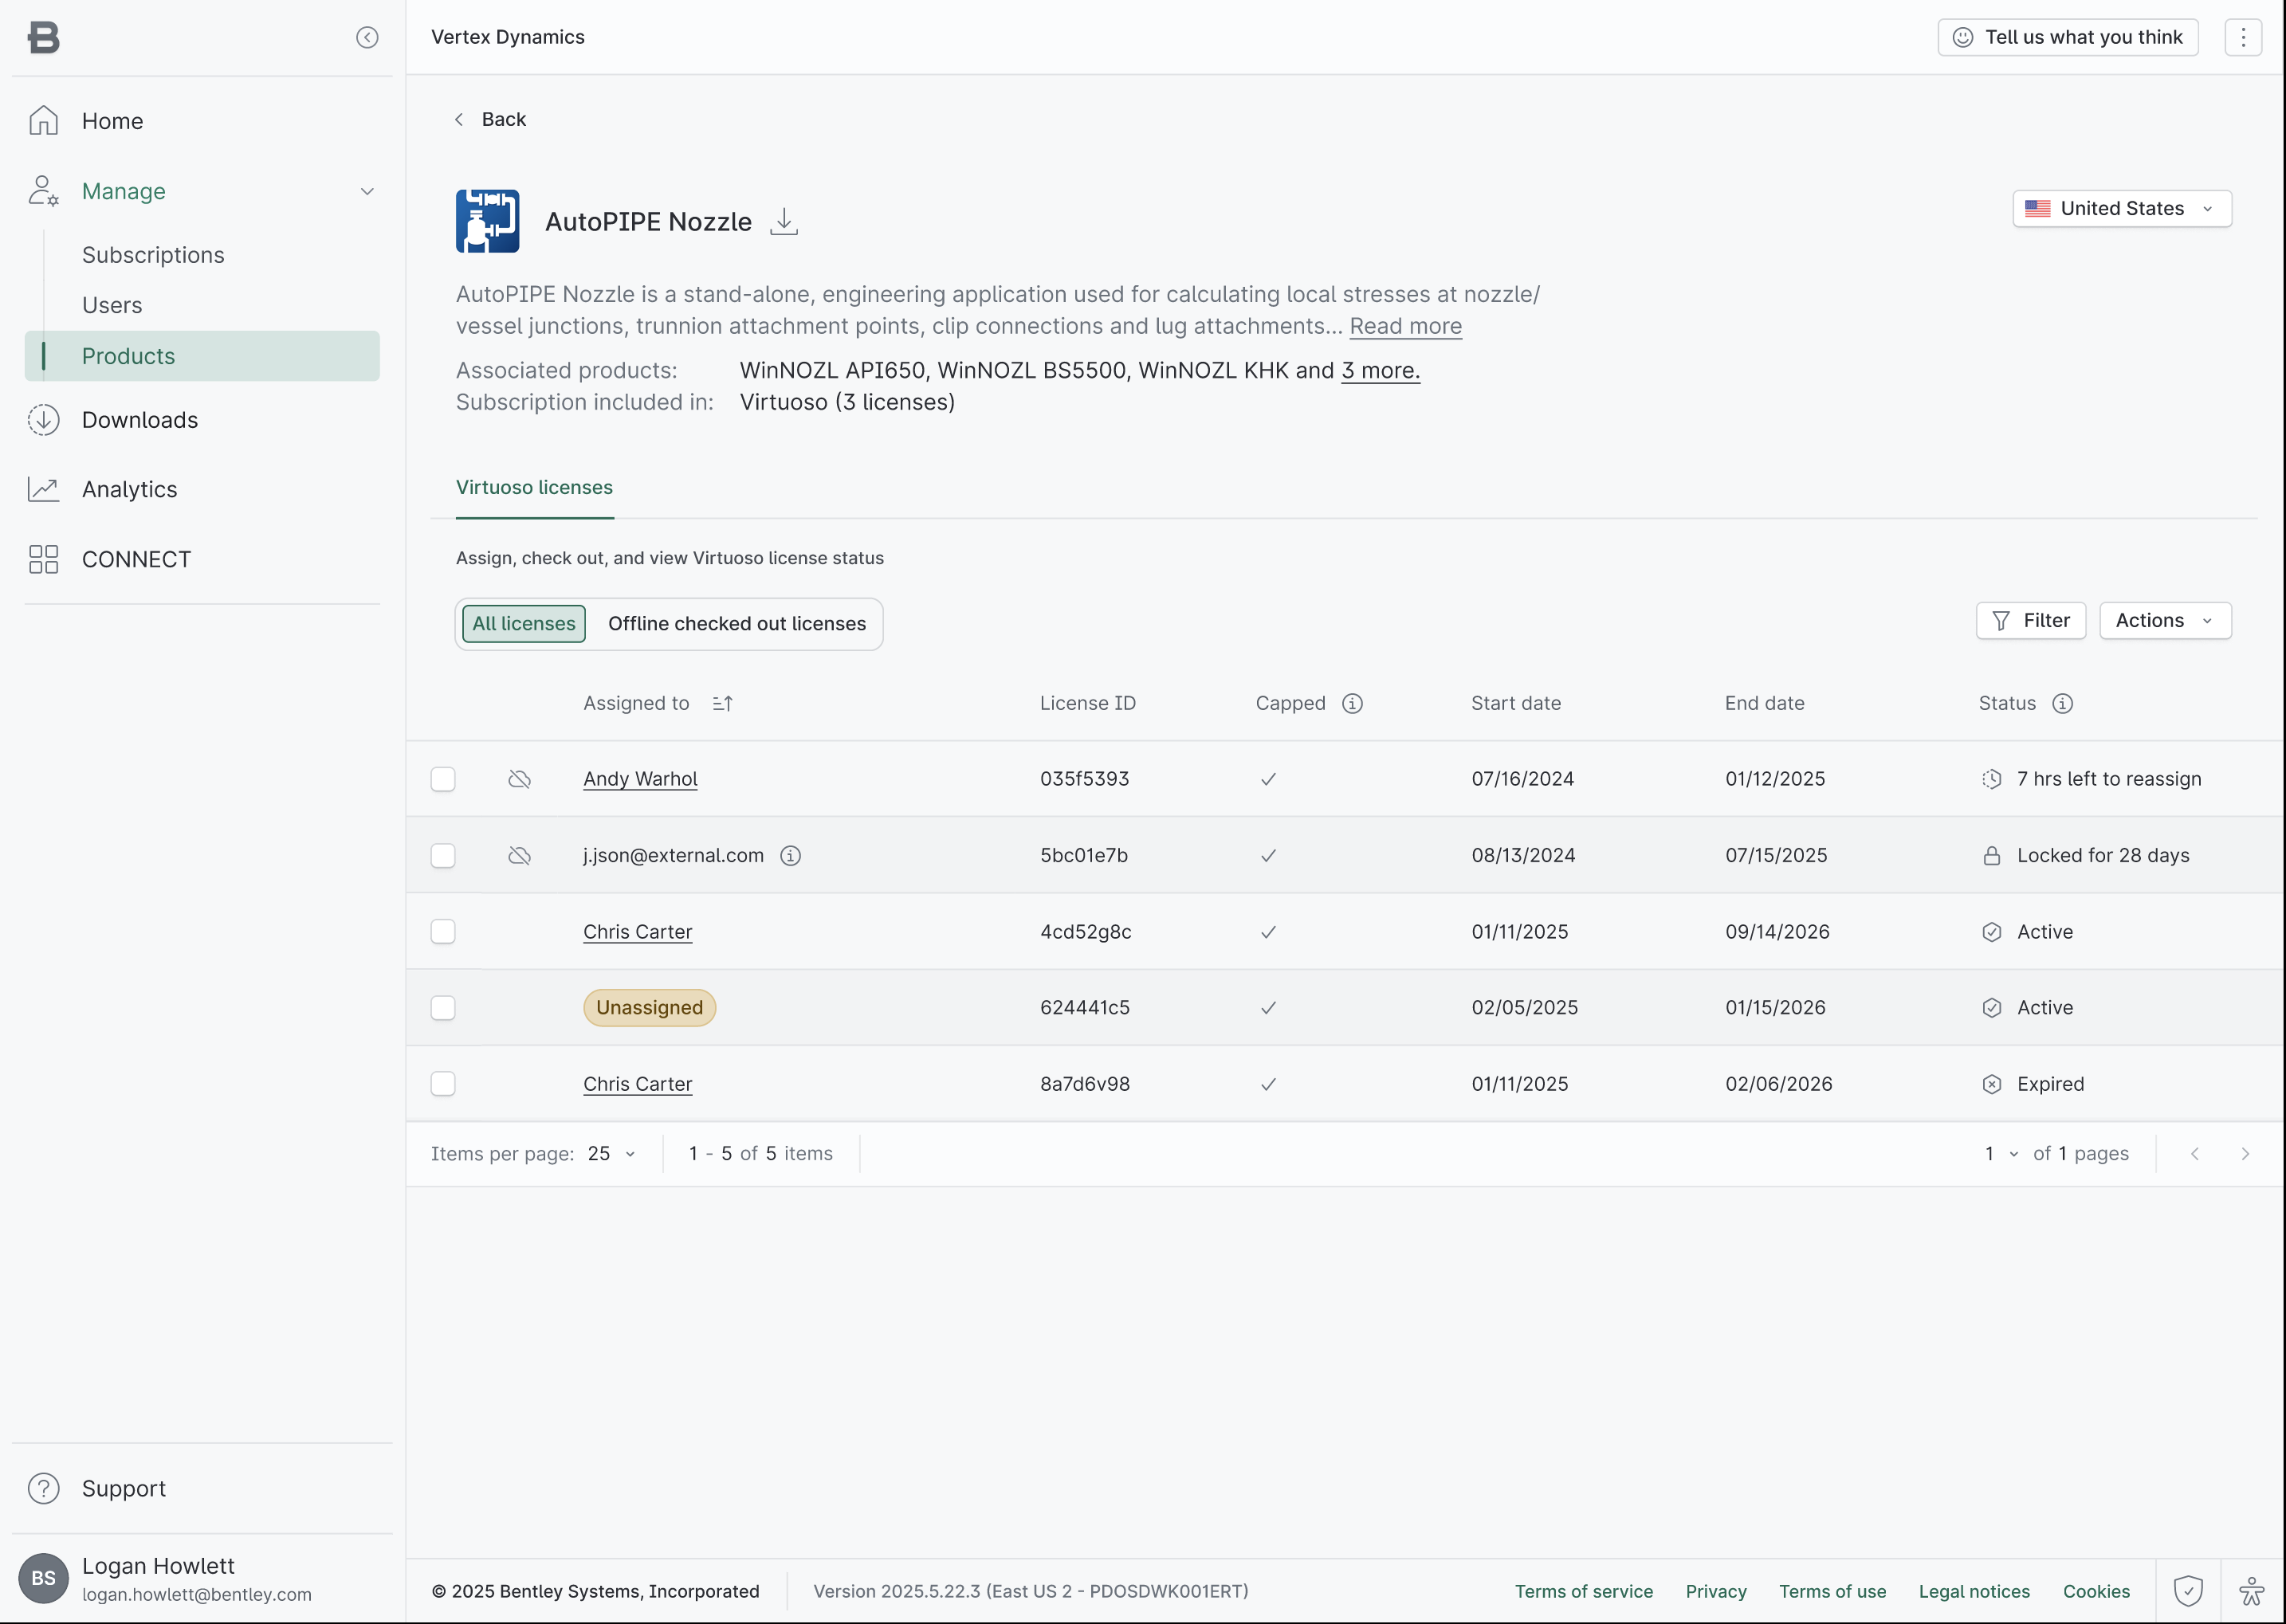Viewport: 2286px width, 1624px height.
Task: Click Active status icon for license 624441c5
Action: (x=1991, y=1007)
